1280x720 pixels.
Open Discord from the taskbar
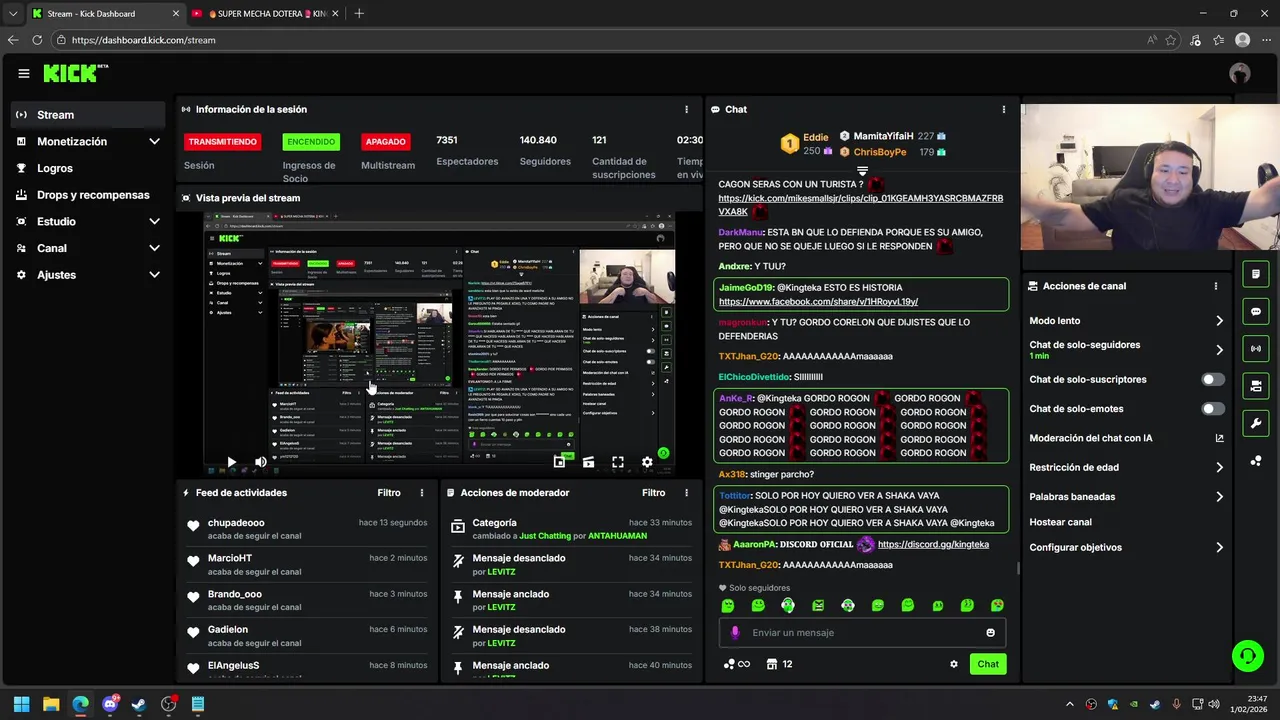[110, 704]
